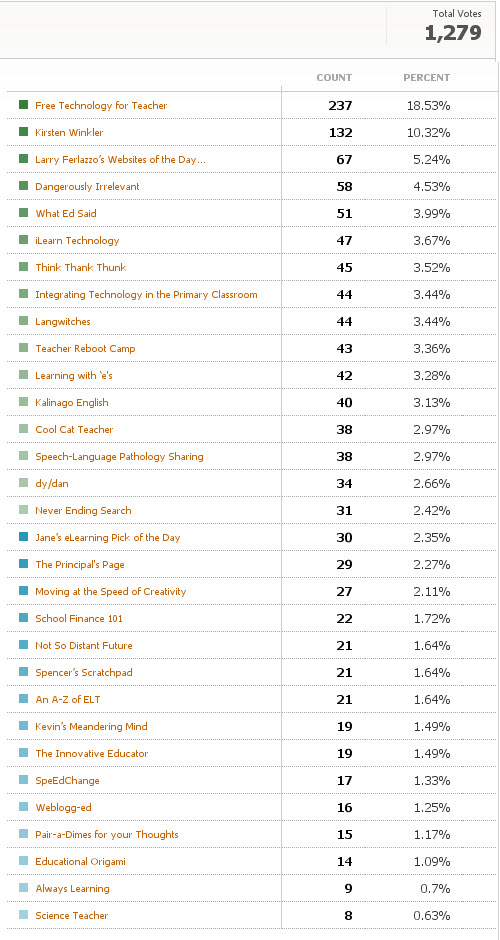
Task: Select the Think Thank Thunk link
Action: (81, 267)
